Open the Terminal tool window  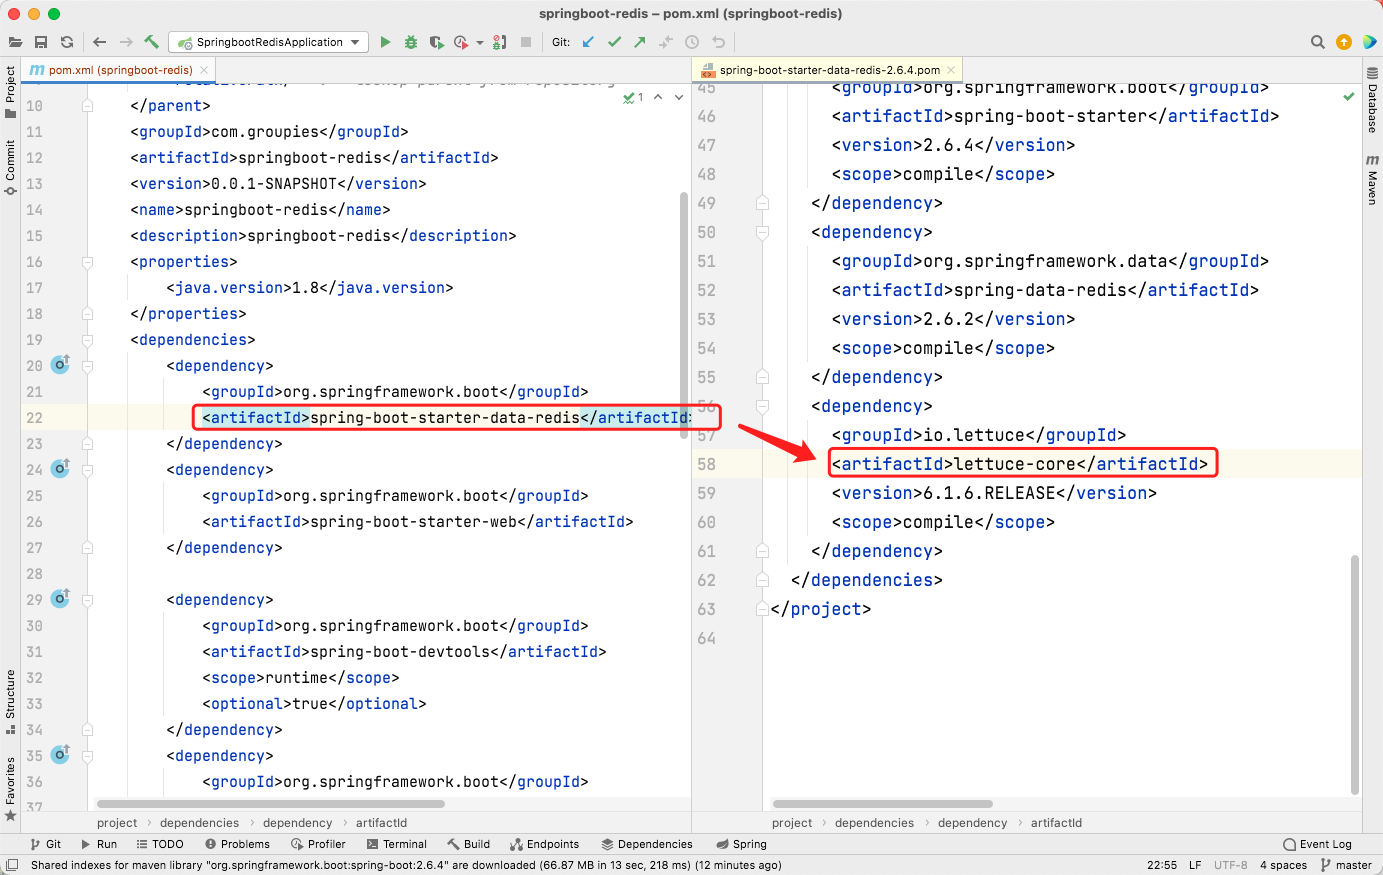(397, 844)
